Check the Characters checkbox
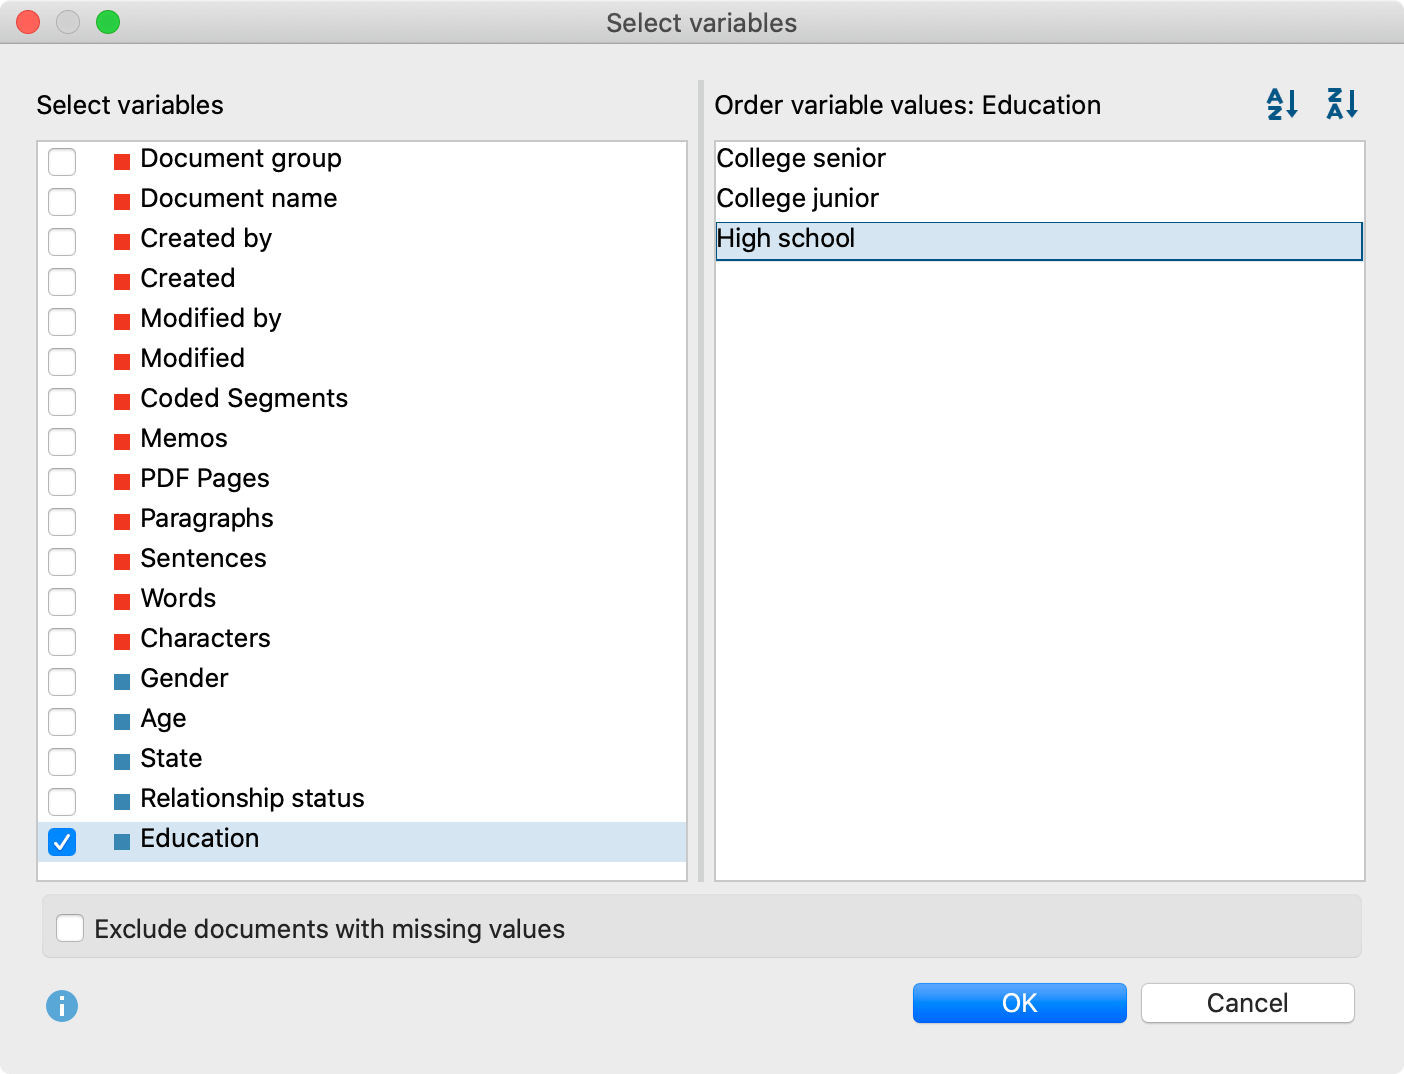Image resolution: width=1404 pixels, height=1074 pixels. pos(62,641)
